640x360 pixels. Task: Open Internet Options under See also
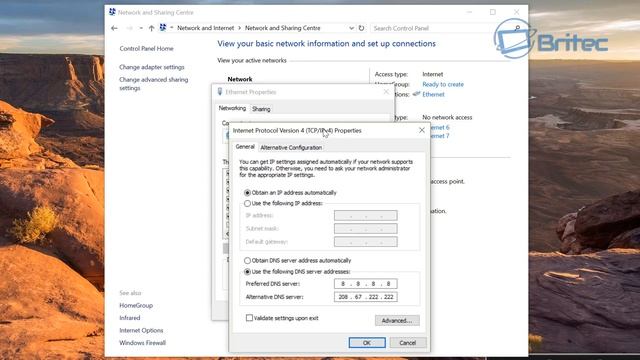click(x=141, y=330)
